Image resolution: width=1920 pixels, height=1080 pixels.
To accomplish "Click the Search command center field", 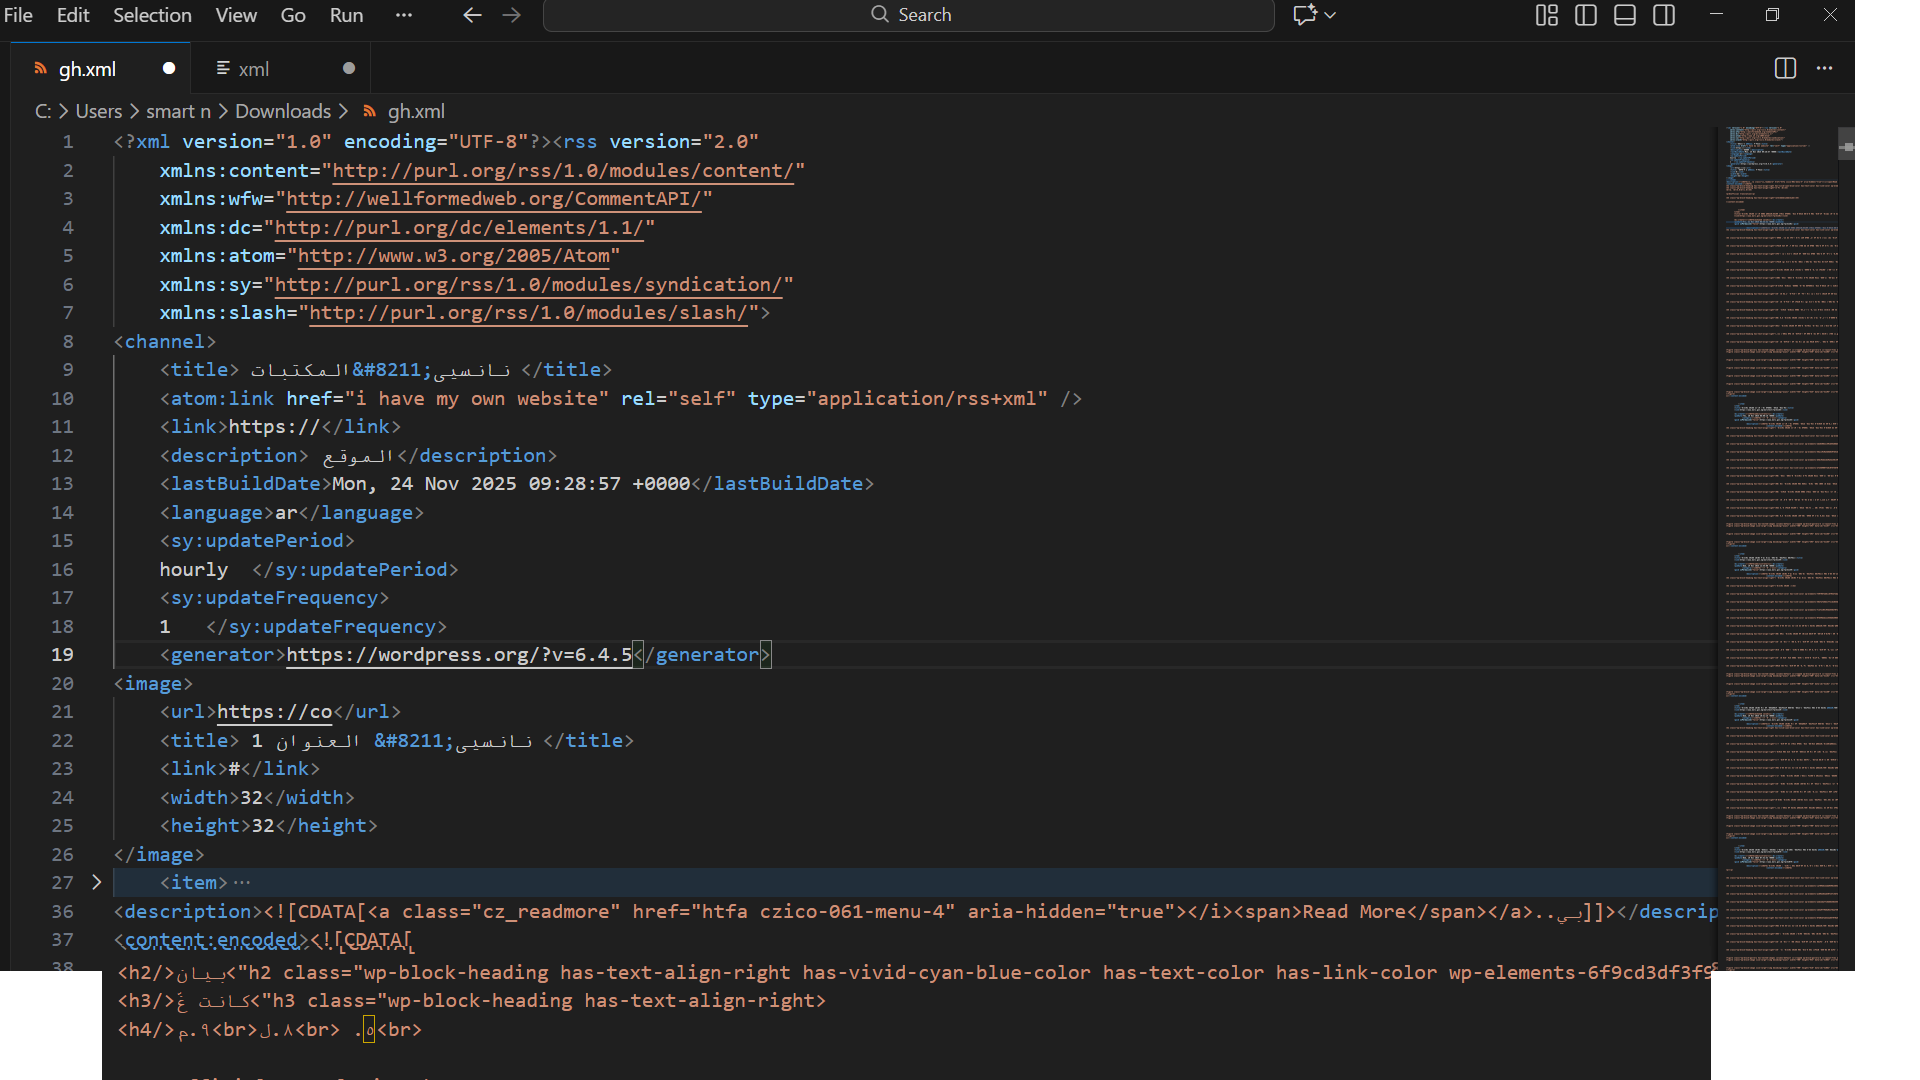I will [909, 15].
